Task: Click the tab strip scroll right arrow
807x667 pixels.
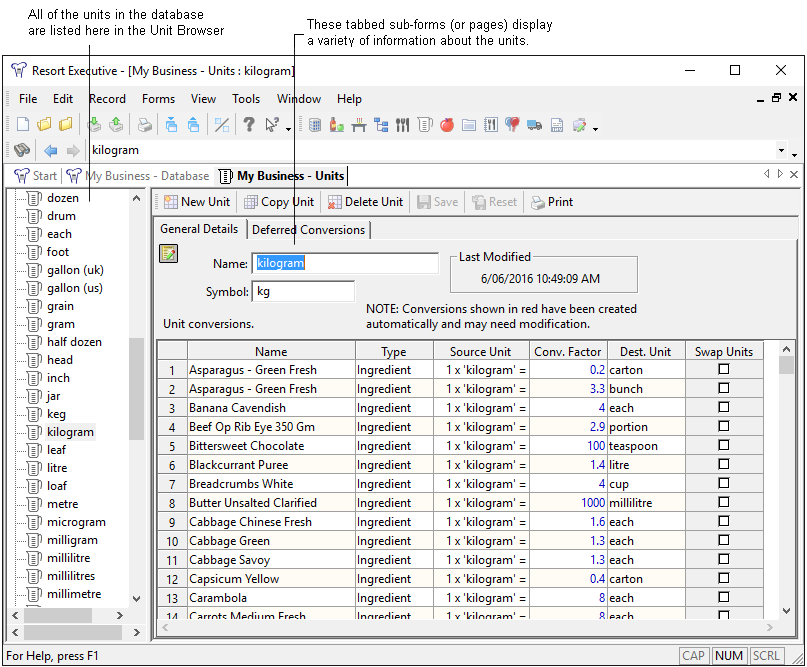Action: click(780, 174)
